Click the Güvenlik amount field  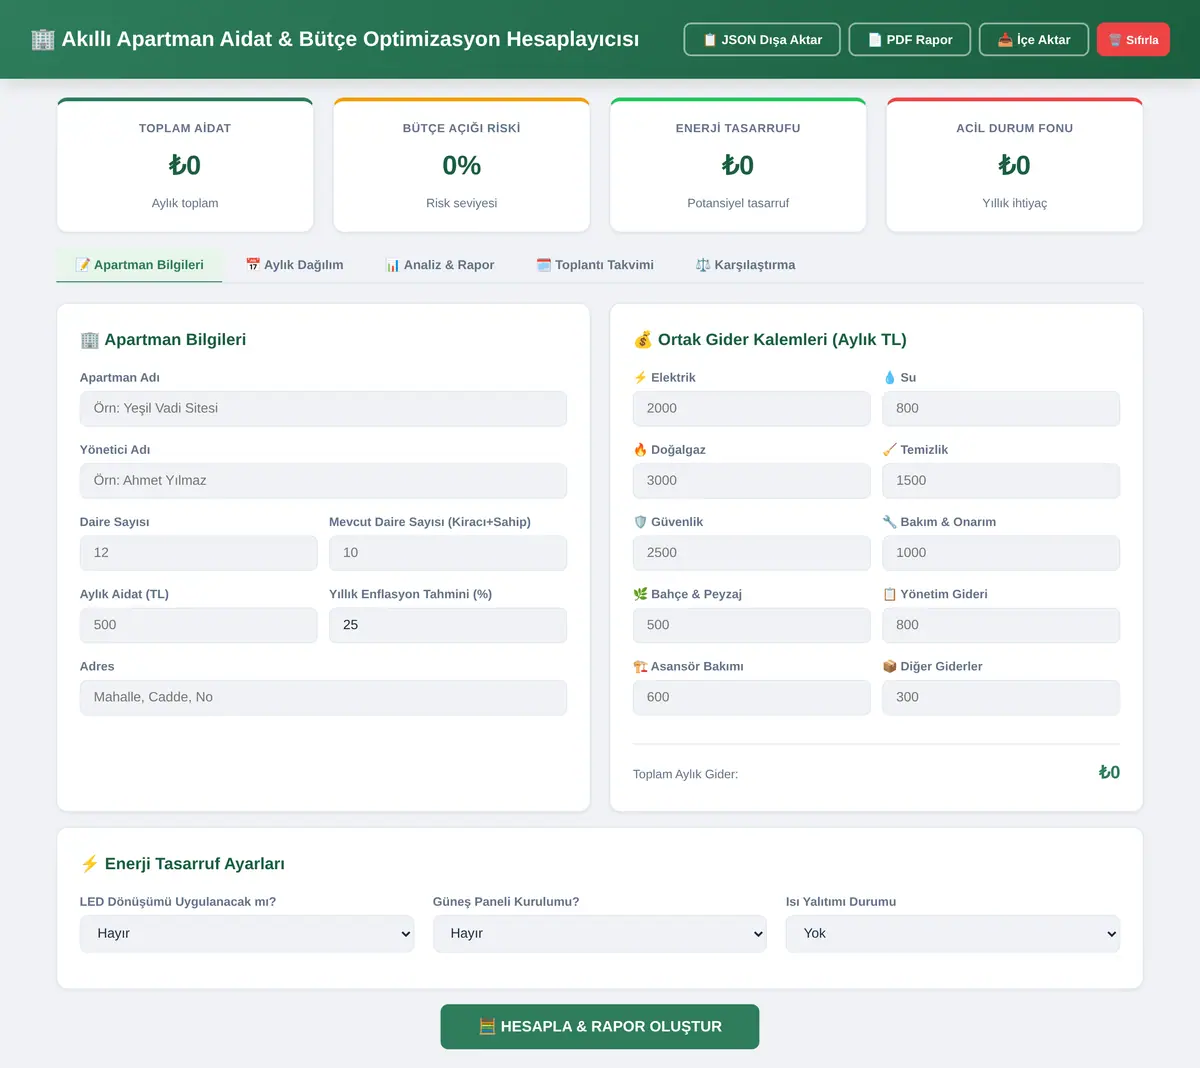coord(751,552)
